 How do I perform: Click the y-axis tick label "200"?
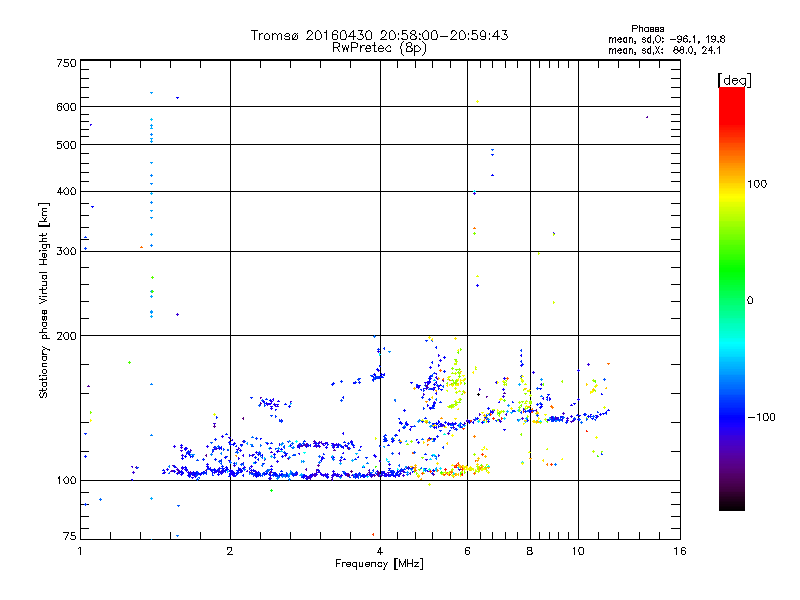pos(66,336)
